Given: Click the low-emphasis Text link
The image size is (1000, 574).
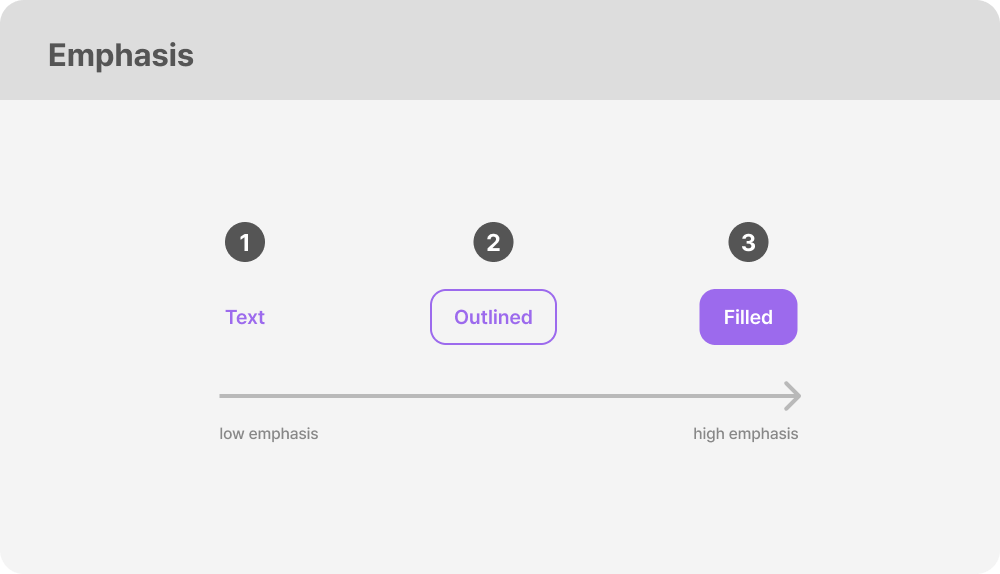Looking at the screenshot, I should coord(245,317).
